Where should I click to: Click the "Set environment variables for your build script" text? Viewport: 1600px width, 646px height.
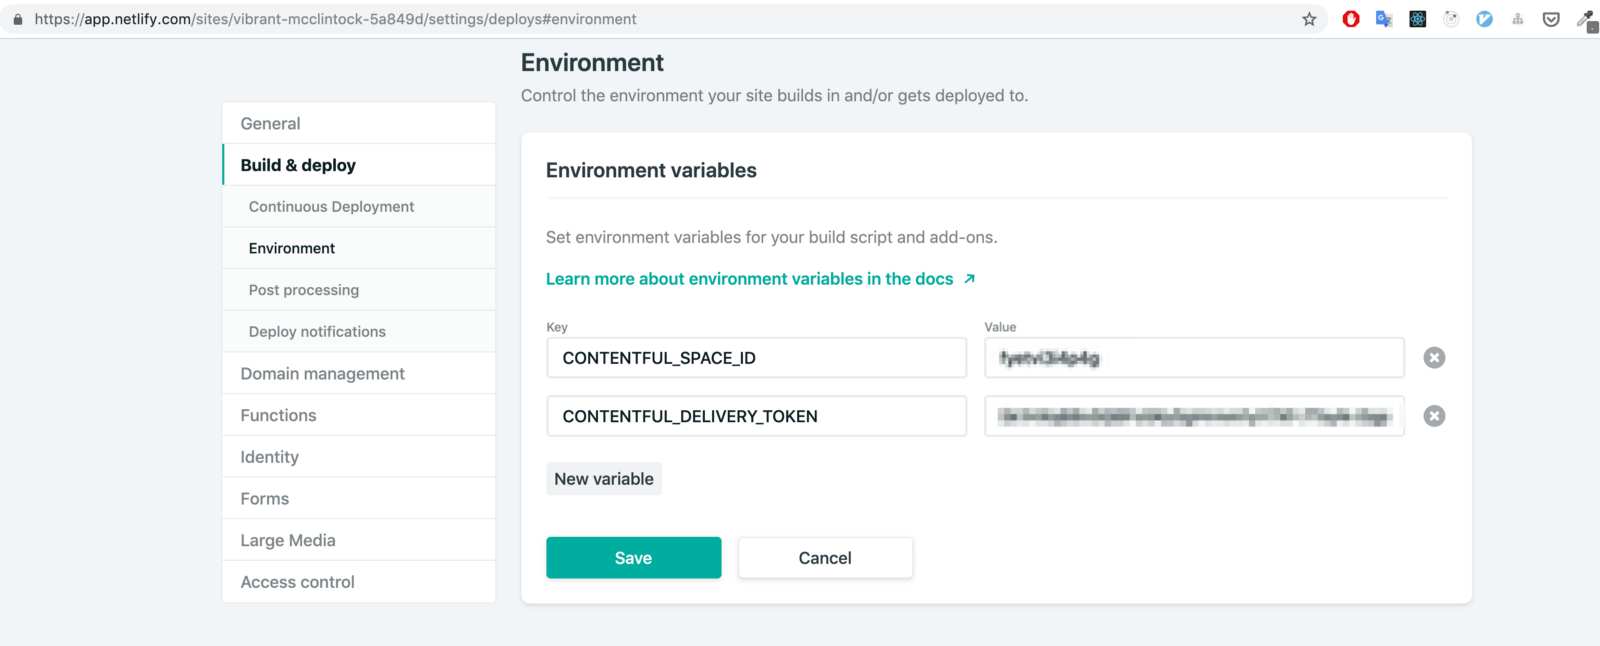pos(771,237)
